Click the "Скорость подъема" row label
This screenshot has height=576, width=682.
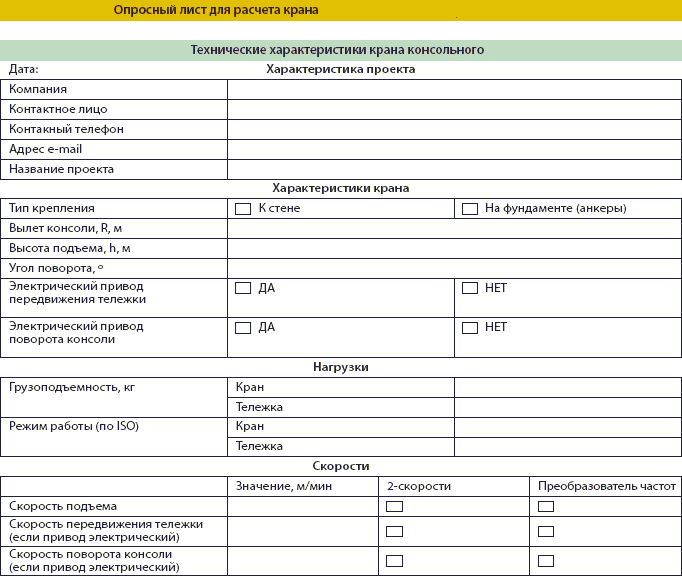[63, 506]
